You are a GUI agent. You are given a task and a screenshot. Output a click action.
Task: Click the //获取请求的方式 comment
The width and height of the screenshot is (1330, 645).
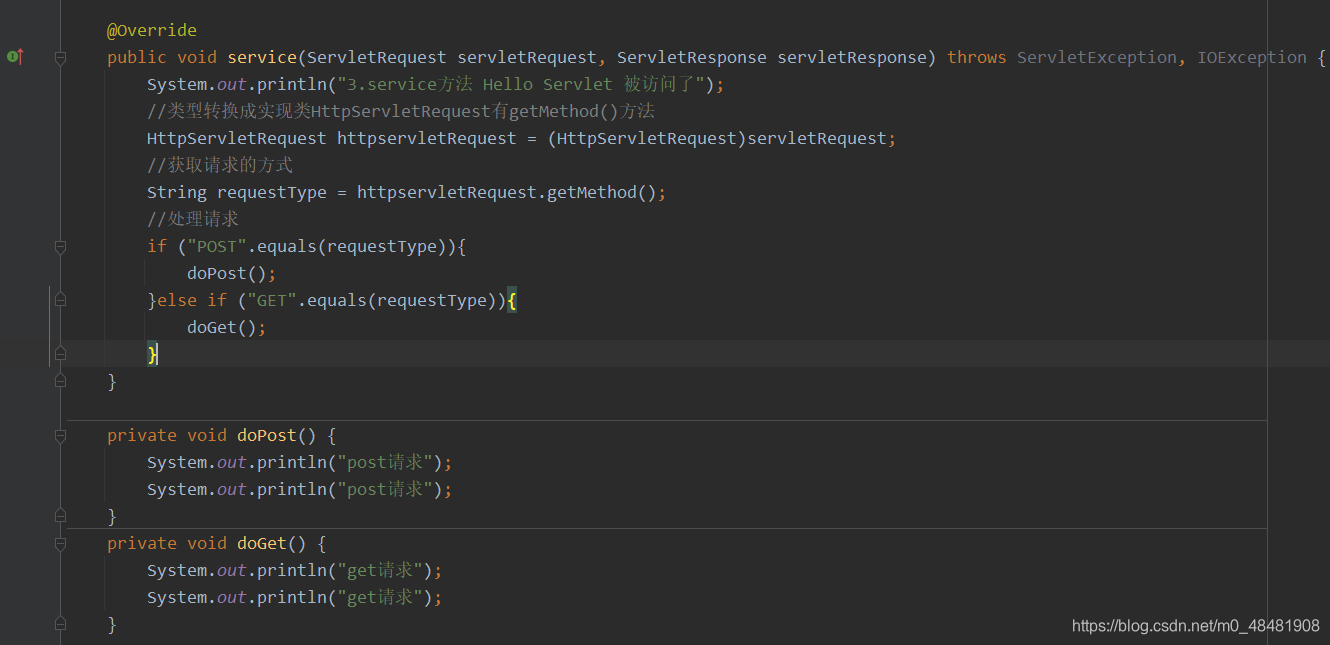pyautogui.click(x=220, y=165)
